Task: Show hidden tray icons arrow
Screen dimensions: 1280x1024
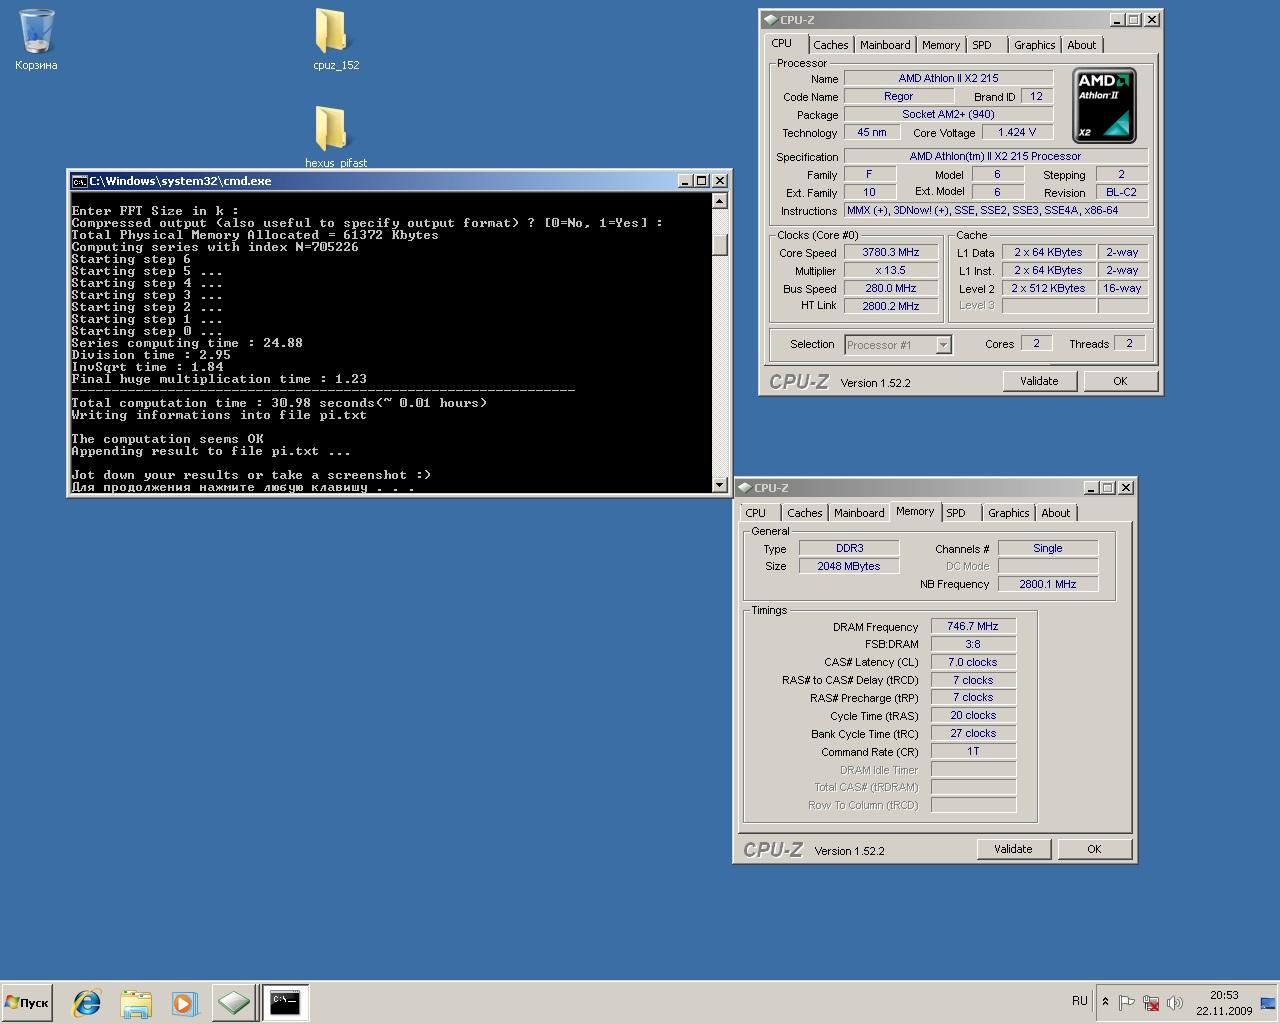Action: [1105, 1001]
